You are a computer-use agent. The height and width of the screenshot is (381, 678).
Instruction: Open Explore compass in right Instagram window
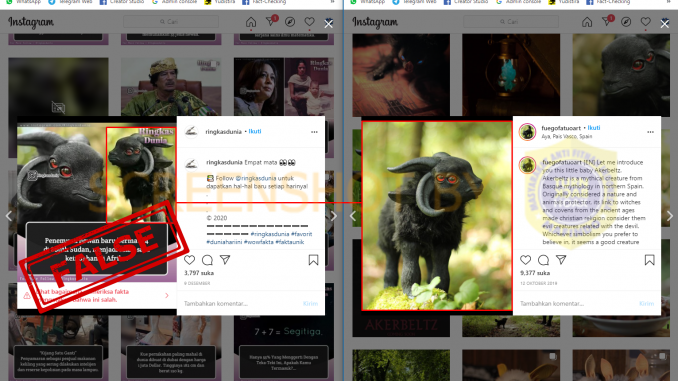click(x=626, y=22)
